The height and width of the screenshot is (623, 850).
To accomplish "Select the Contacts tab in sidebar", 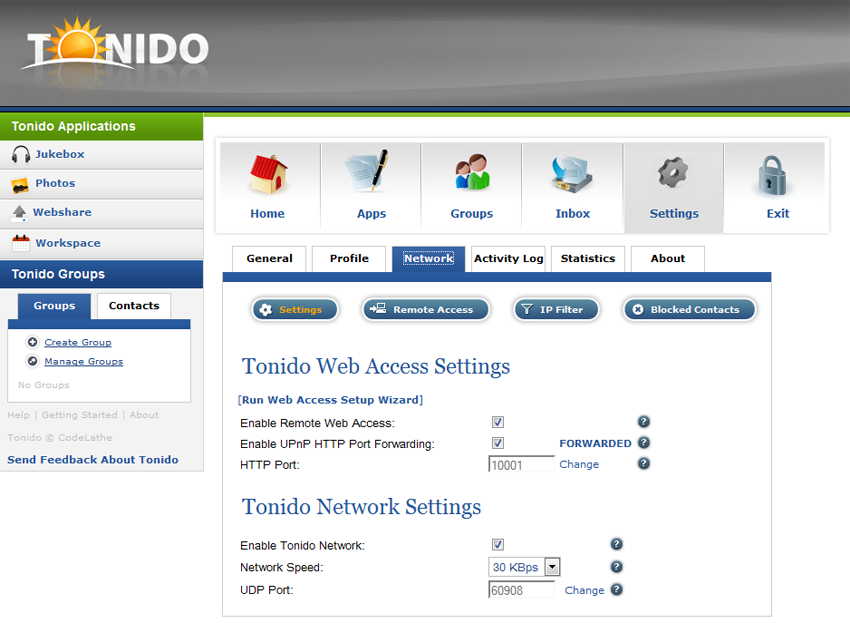I will coord(134,306).
